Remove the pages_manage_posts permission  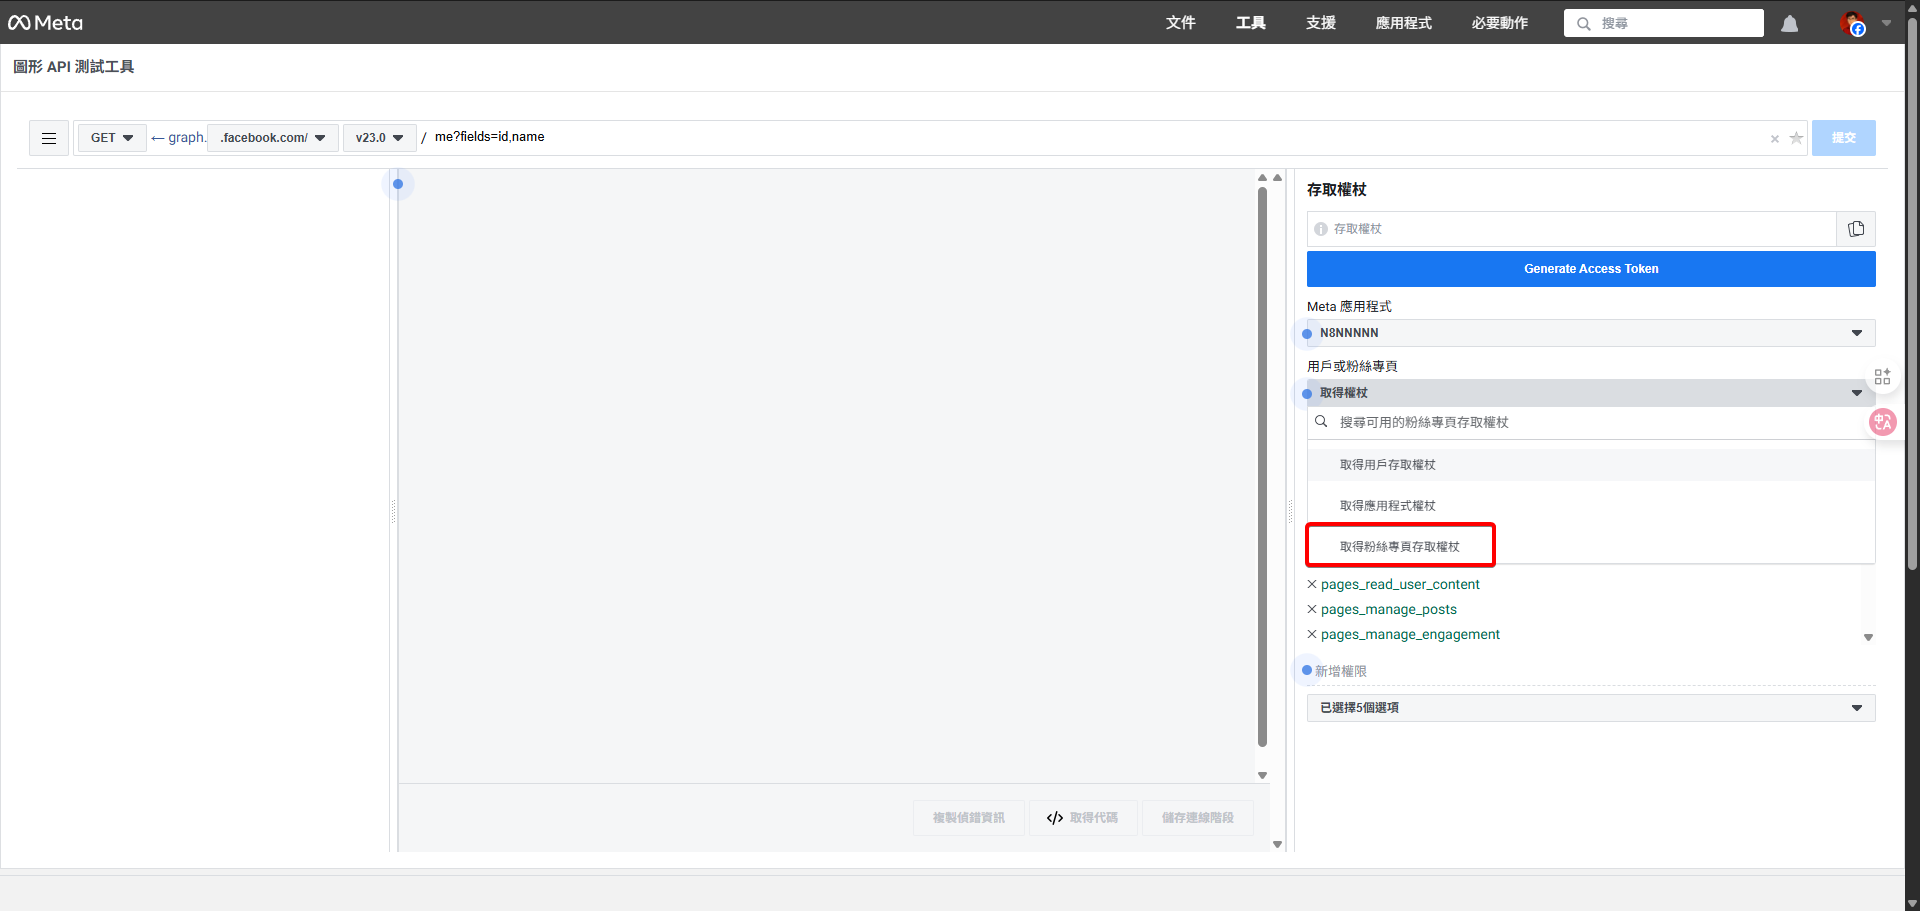[1312, 609]
